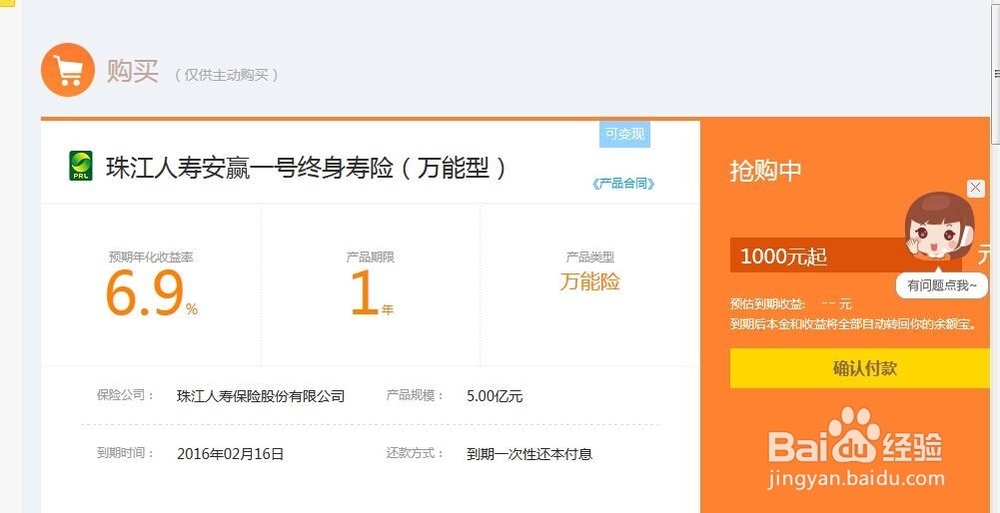1000x513 pixels.
Task: Click the 1年 product term value
Action: (x=372, y=294)
